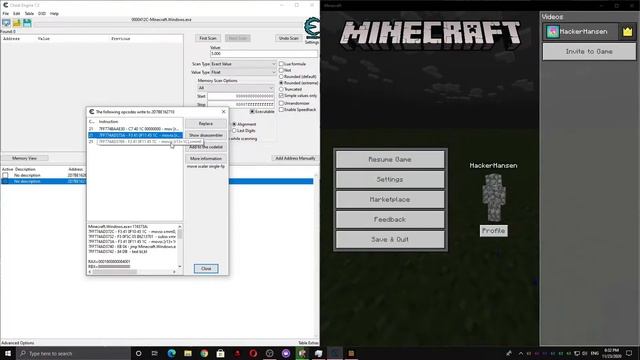Click the Replace button in opcodes dialog

(206, 124)
